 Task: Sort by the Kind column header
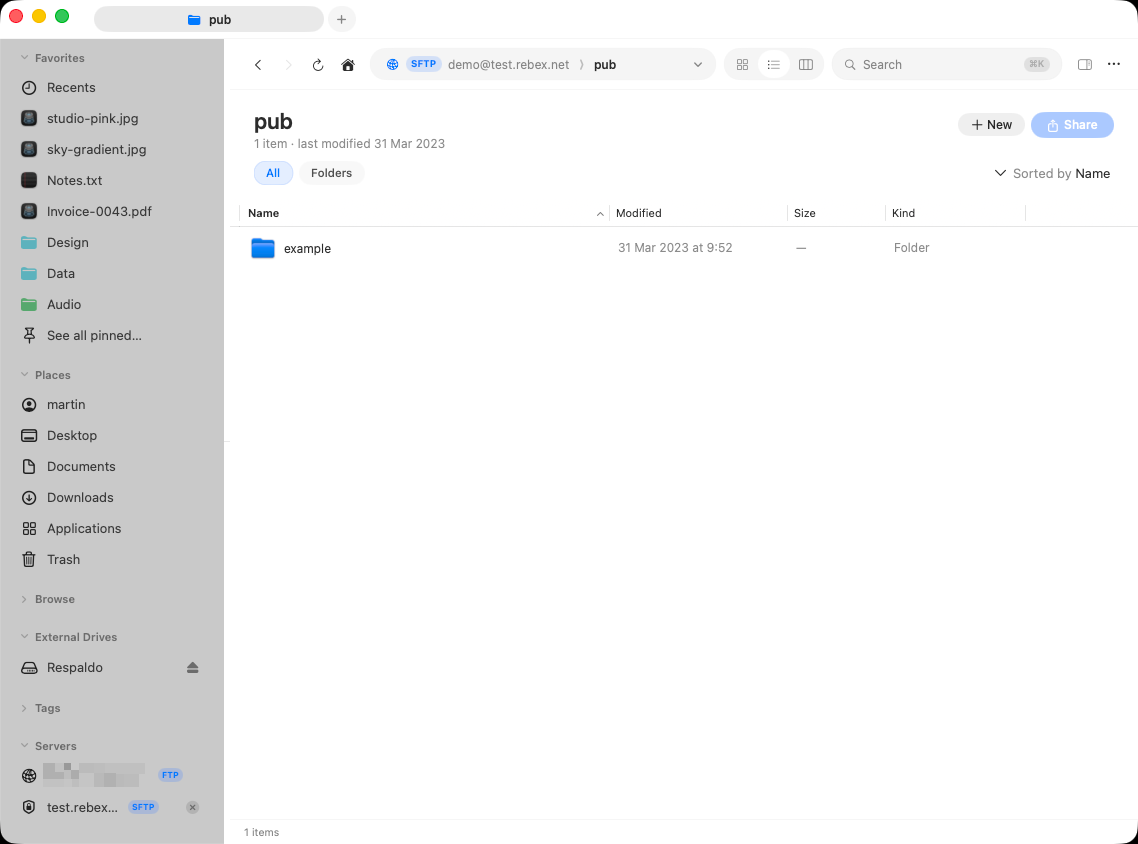(x=955, y=213)
